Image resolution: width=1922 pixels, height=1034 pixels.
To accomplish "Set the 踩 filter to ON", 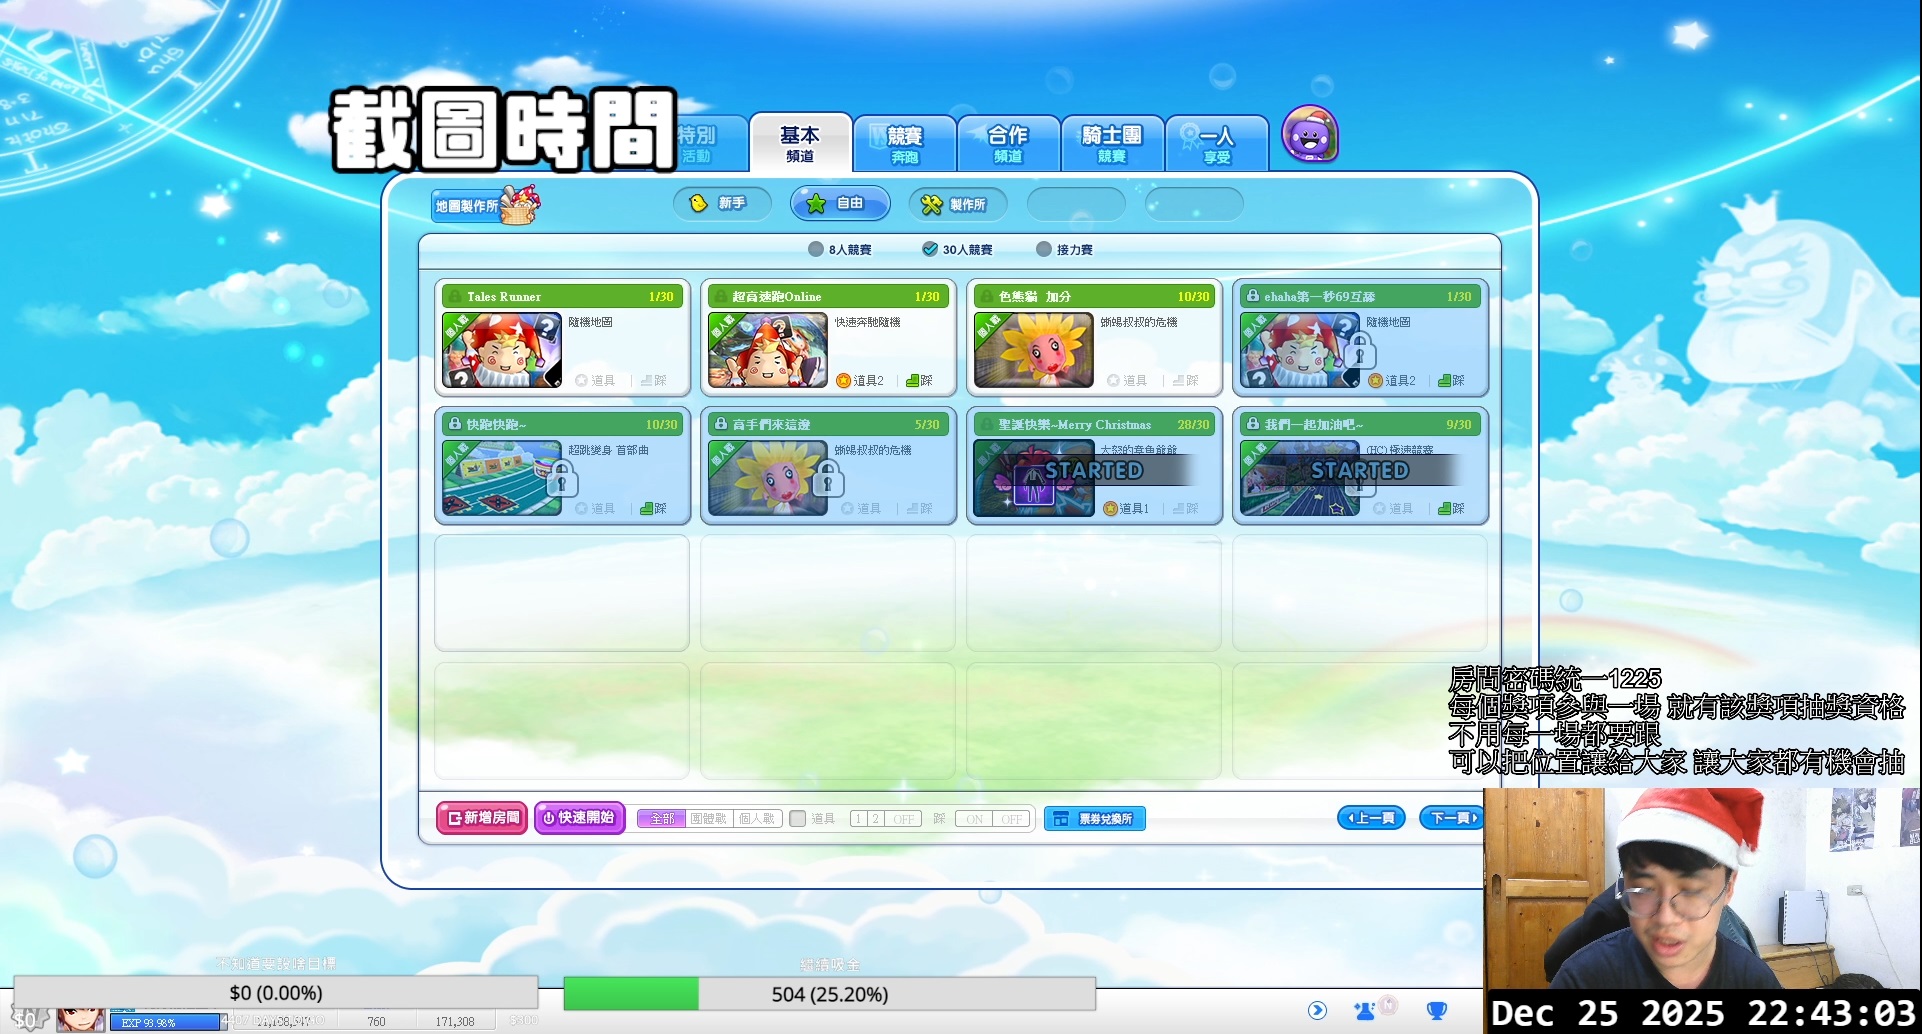I will [x=973, y=819].
